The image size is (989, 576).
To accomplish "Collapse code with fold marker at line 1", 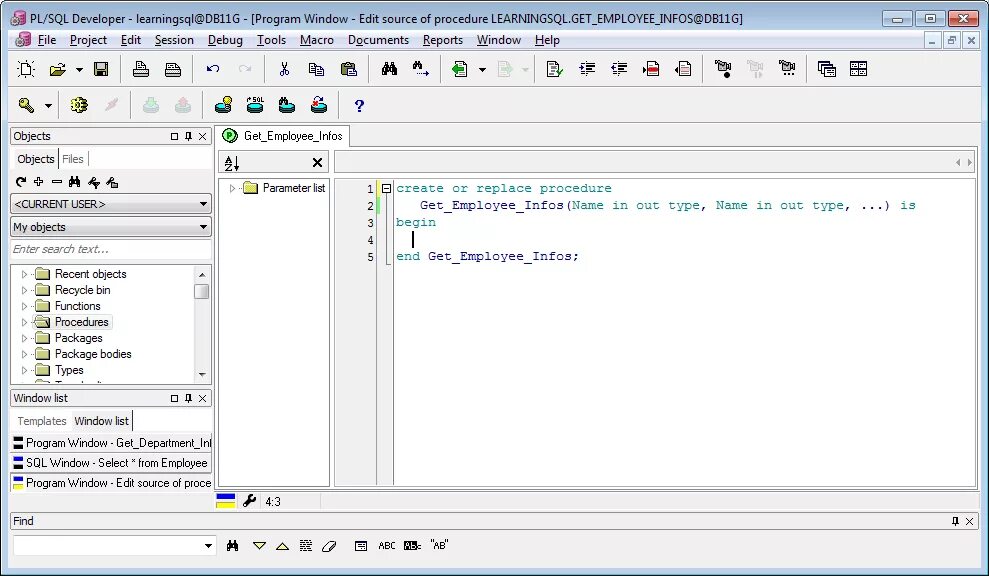I will pos(387,189).
